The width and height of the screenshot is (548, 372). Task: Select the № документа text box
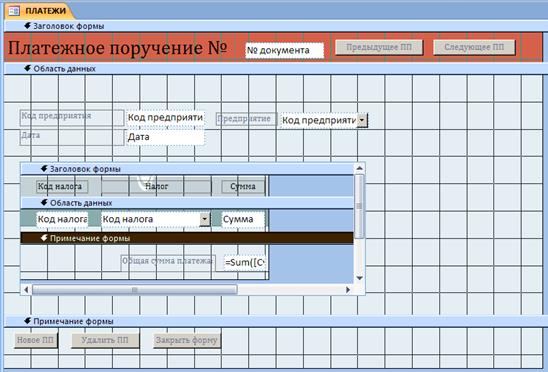tap(284, 50)
